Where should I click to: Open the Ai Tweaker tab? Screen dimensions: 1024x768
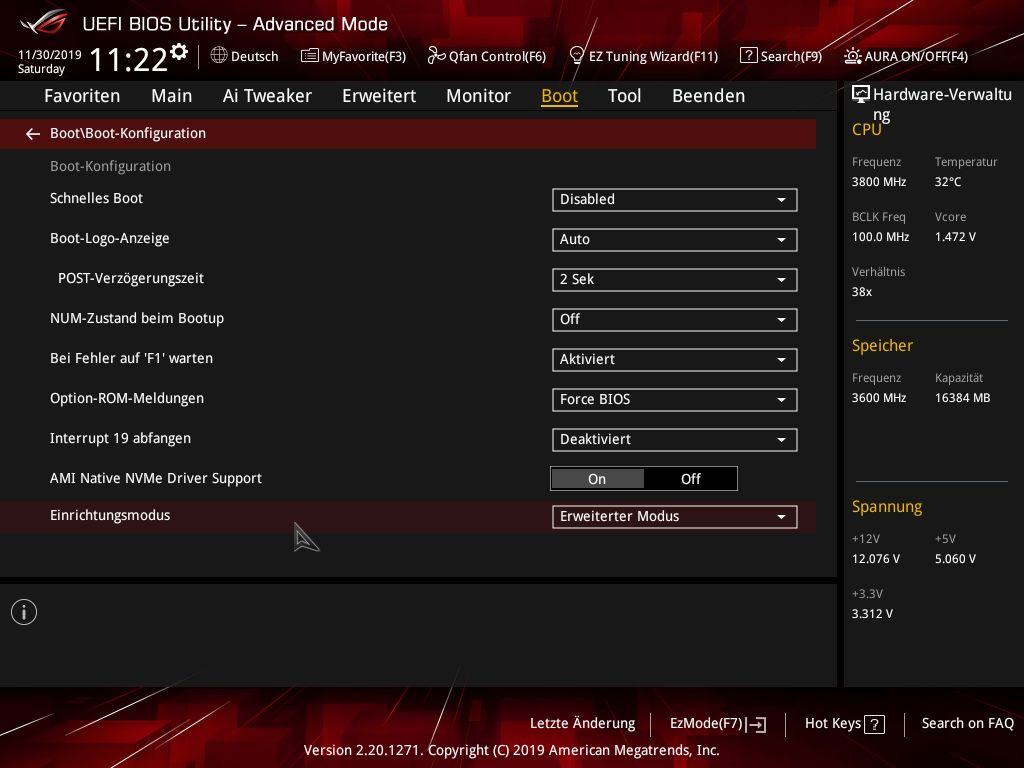point(267,96)
